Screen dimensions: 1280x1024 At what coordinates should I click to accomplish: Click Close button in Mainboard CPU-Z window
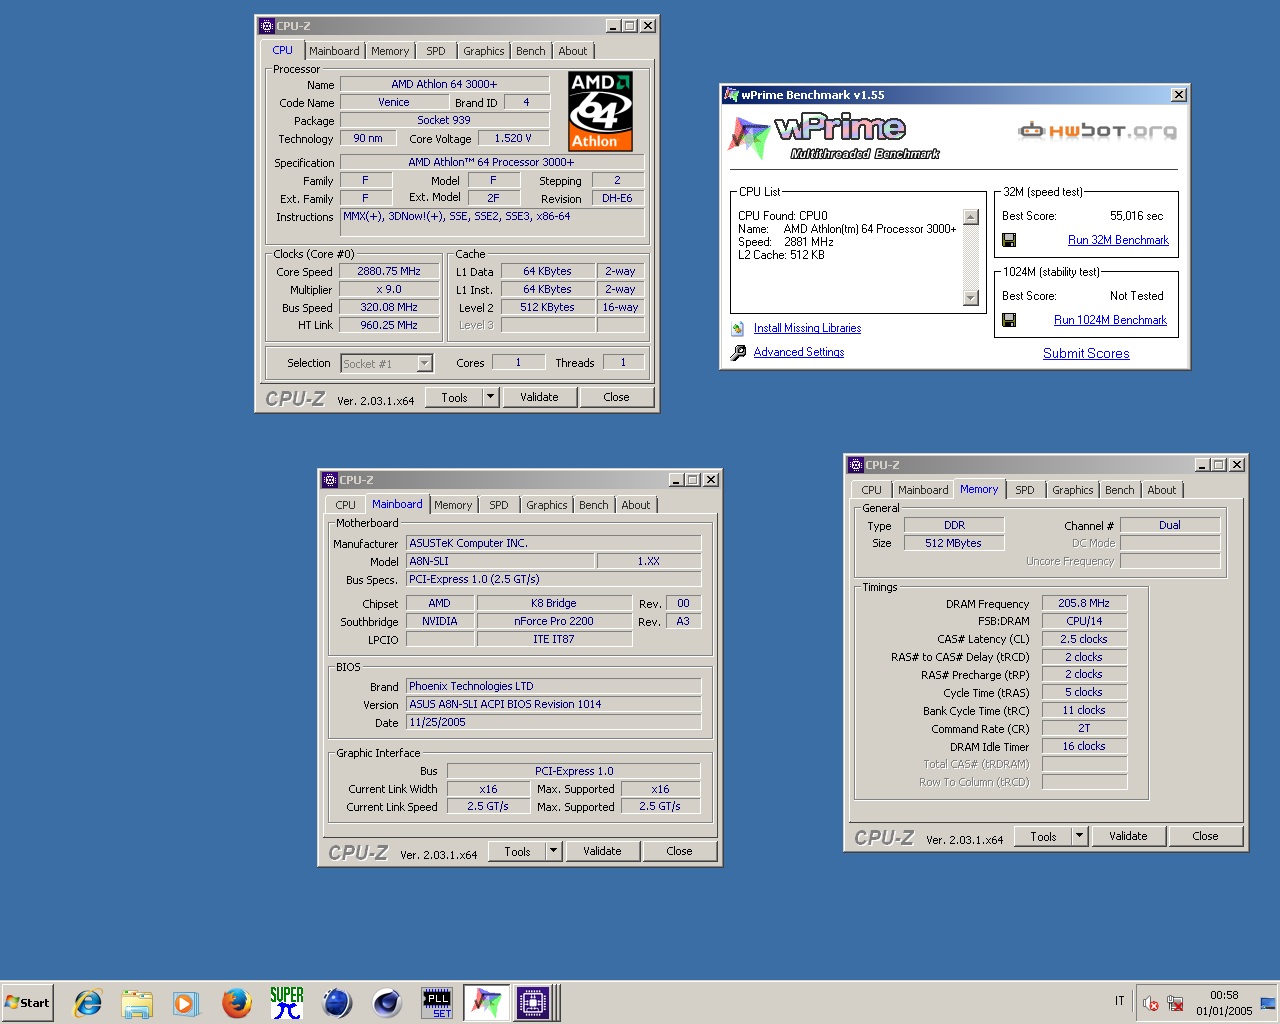tap(679, 851)
